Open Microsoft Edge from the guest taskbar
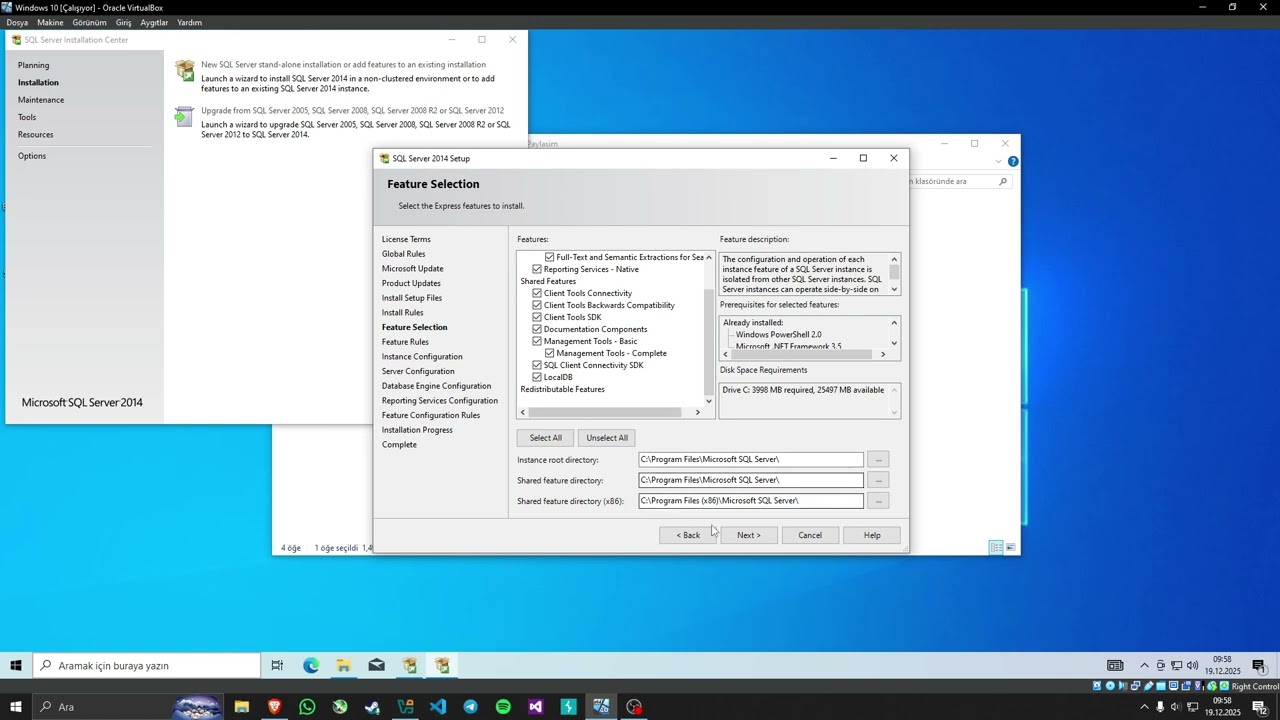This screenshot has height=720, width=1280. [x=311, y=666]
